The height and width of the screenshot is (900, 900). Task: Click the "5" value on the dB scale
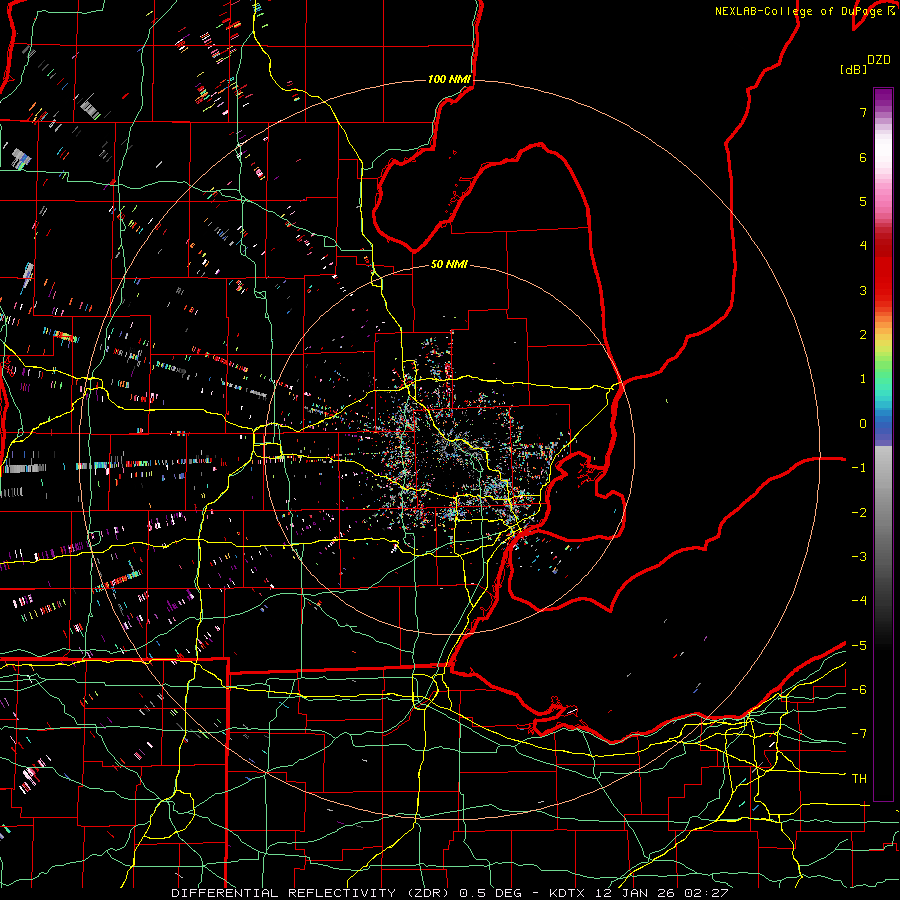coord(863,201)
